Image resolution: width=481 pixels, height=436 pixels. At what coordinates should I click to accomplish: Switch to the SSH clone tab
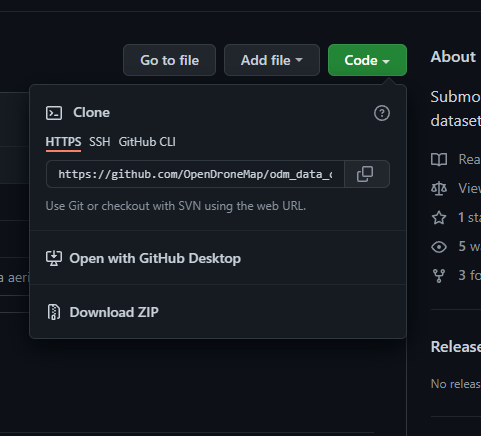[x=100, y=142]
